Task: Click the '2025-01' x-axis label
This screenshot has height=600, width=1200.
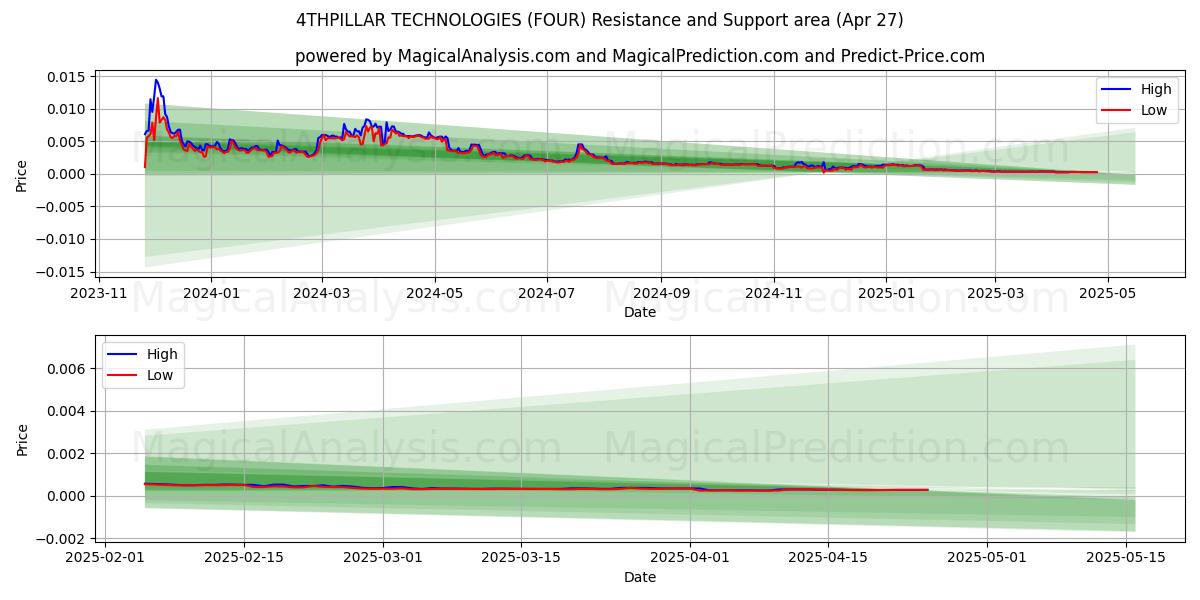Action: pos(886,293)
